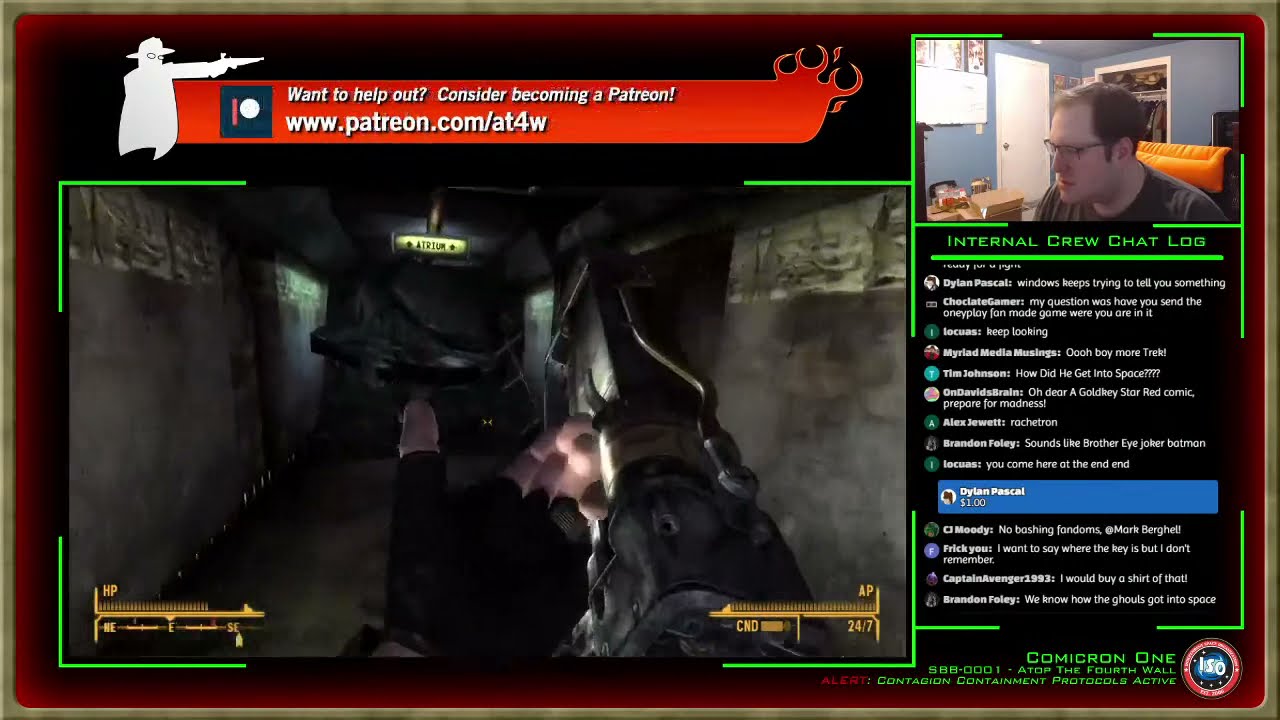Click the "$1.00" donation amount
Screen dimensions: 1280x720
pyautogui.click(x=973, y=503)
